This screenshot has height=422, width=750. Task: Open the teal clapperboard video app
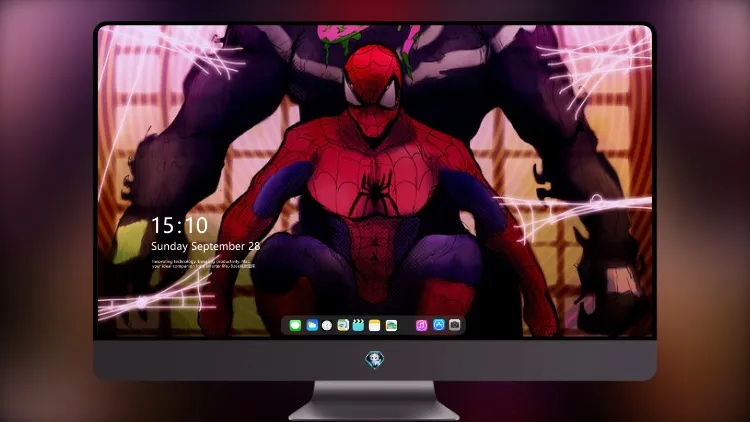(358, 326)
